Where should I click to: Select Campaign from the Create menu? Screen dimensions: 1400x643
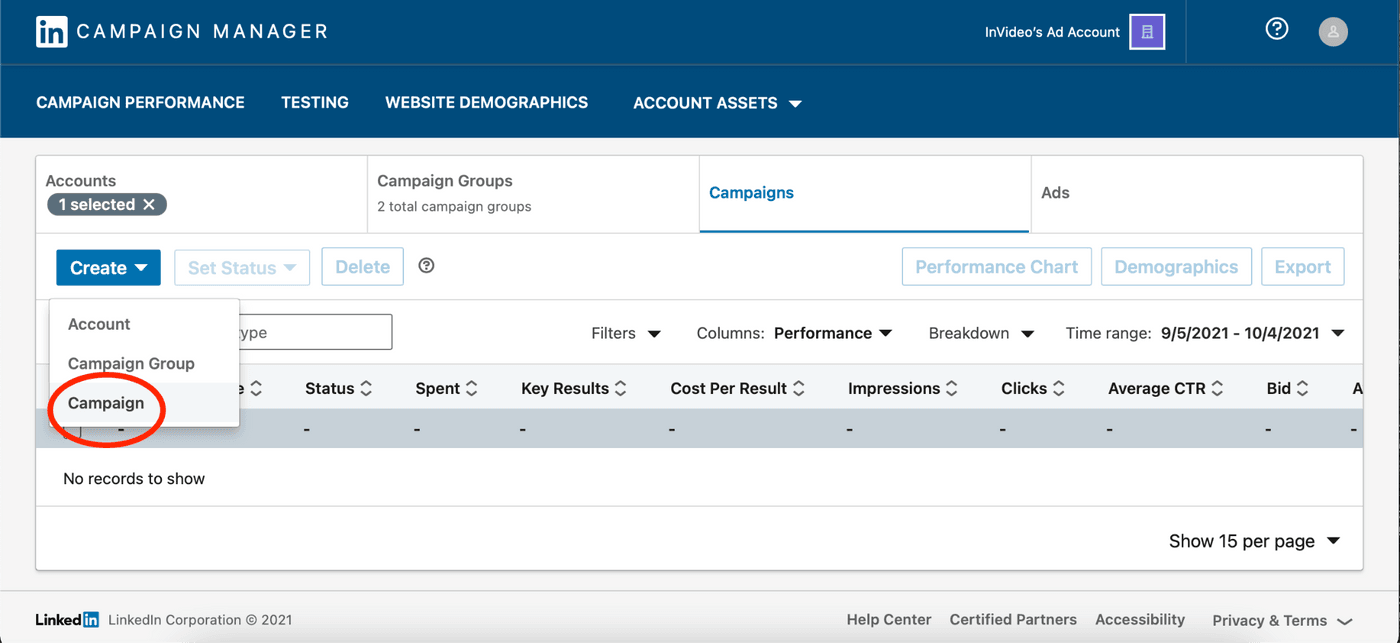(x=106, y=403)
